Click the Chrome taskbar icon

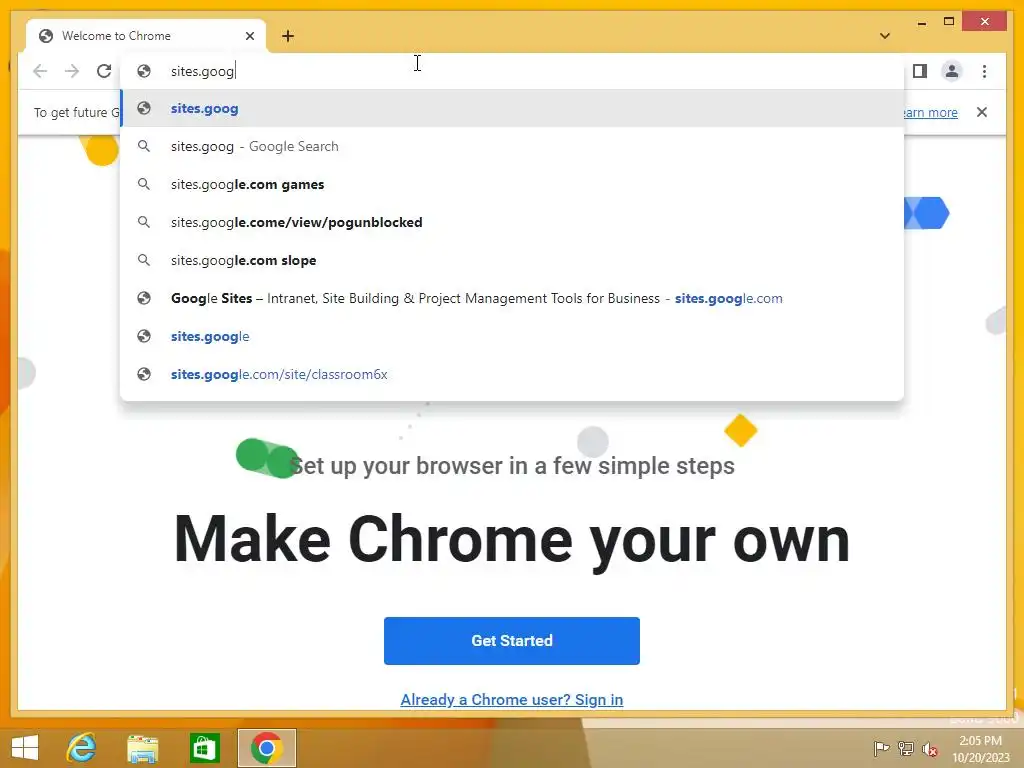pyautogui.click(x=266, y=748)
